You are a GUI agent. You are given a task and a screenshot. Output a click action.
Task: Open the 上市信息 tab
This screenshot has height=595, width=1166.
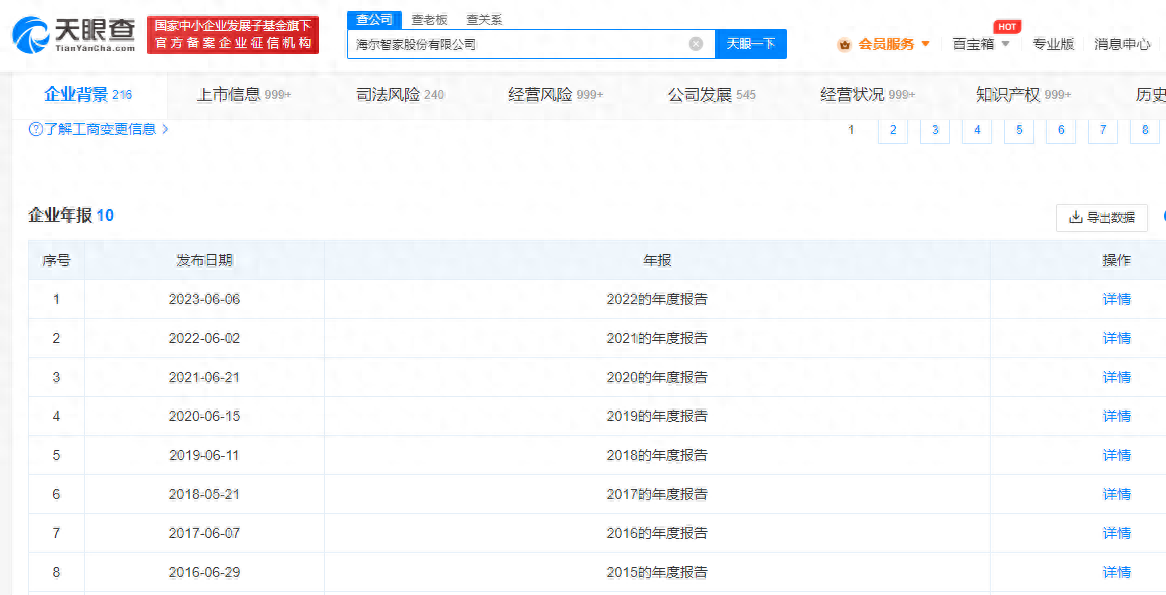click(x=244, y=94)
